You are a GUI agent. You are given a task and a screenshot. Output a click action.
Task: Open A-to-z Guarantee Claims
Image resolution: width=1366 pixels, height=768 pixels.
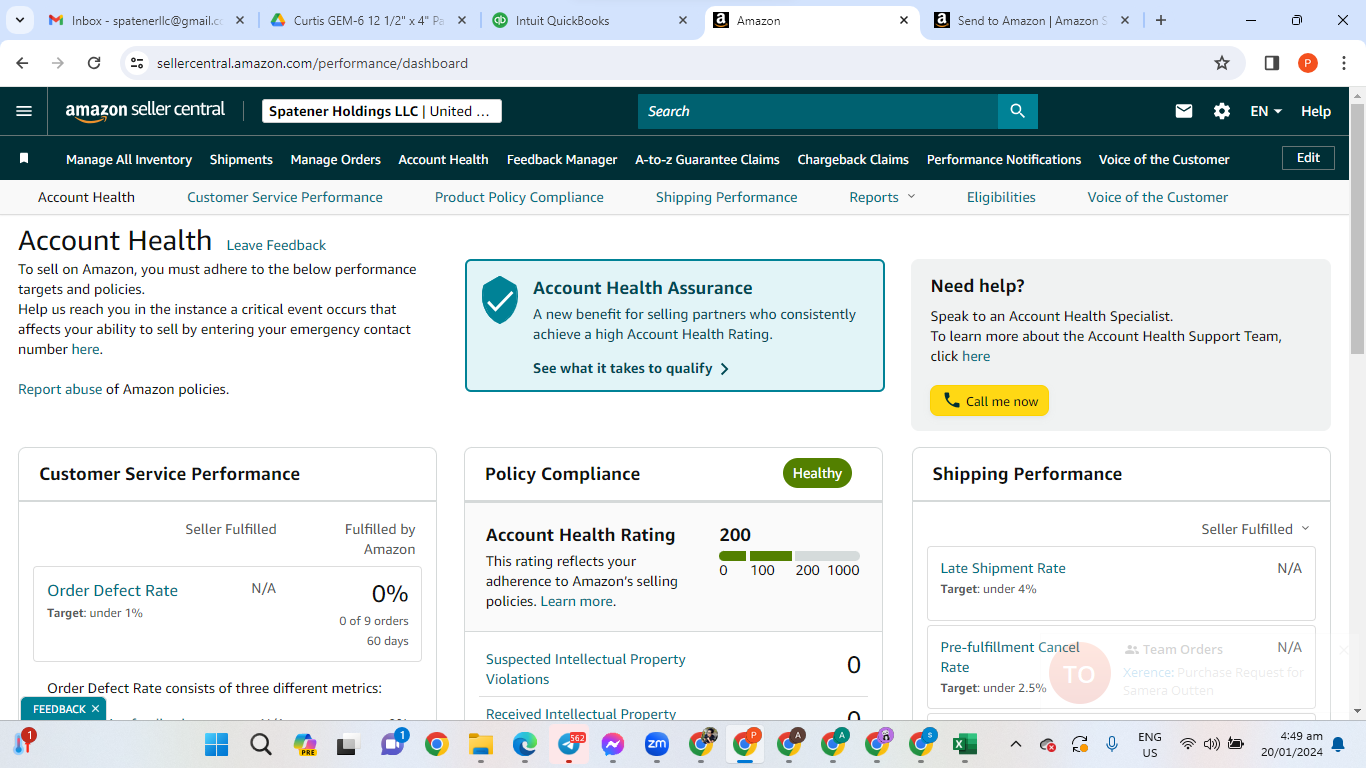tap(707, 159)
